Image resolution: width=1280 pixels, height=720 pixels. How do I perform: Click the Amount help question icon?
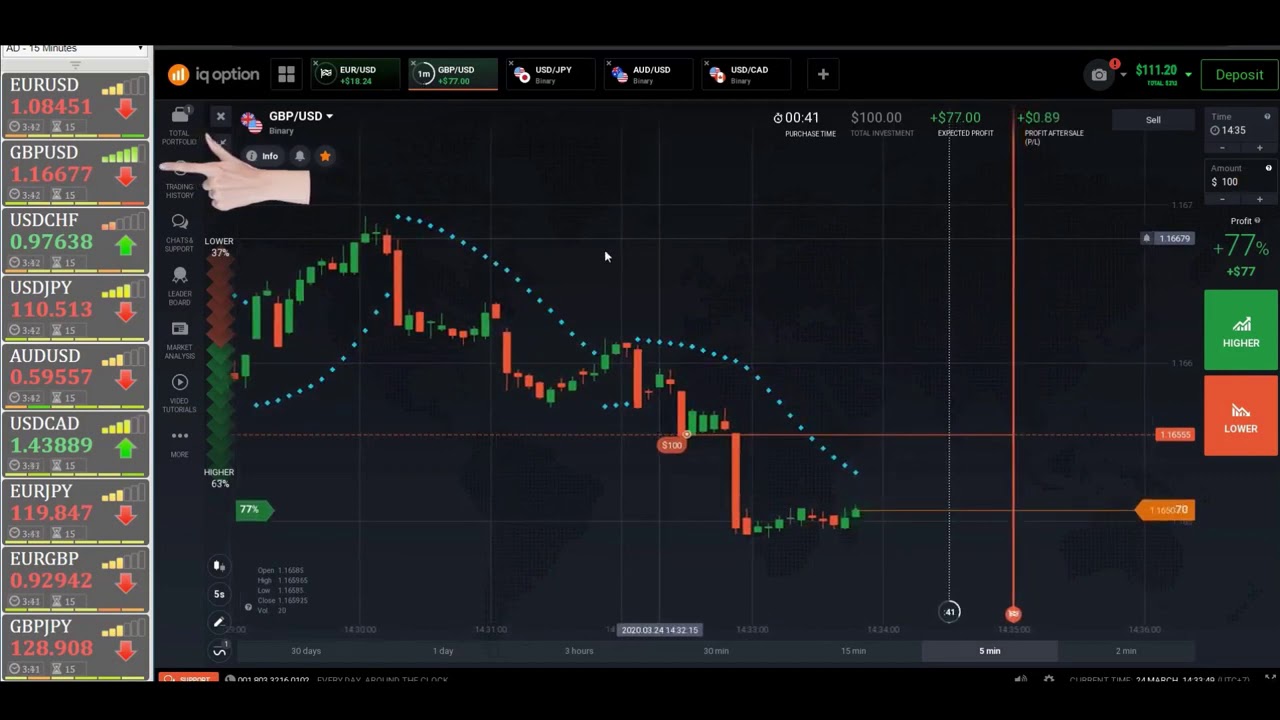[1268, 168]
